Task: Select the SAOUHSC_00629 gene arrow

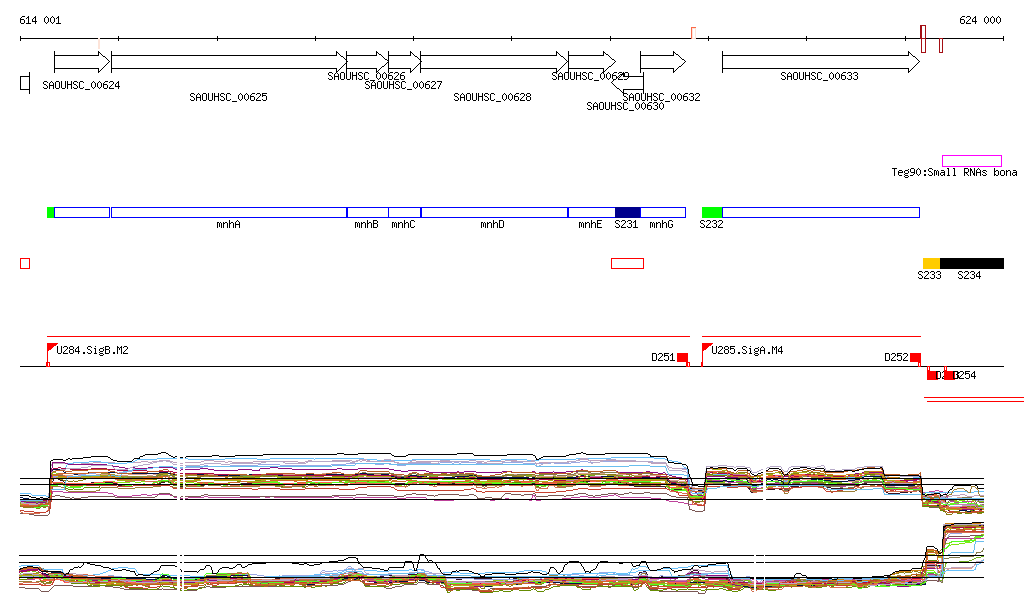Action: 591,62
